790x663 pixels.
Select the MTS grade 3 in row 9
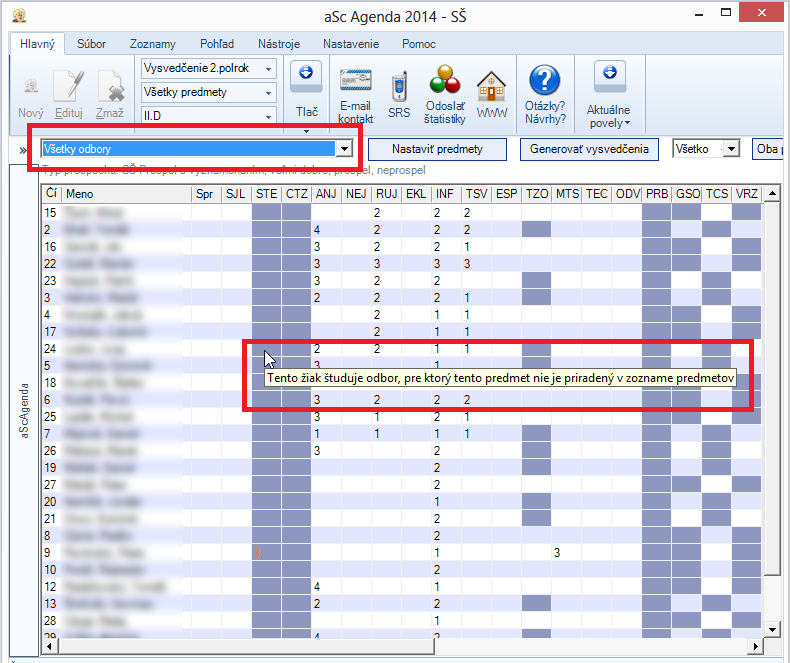[x=557, y=553]
